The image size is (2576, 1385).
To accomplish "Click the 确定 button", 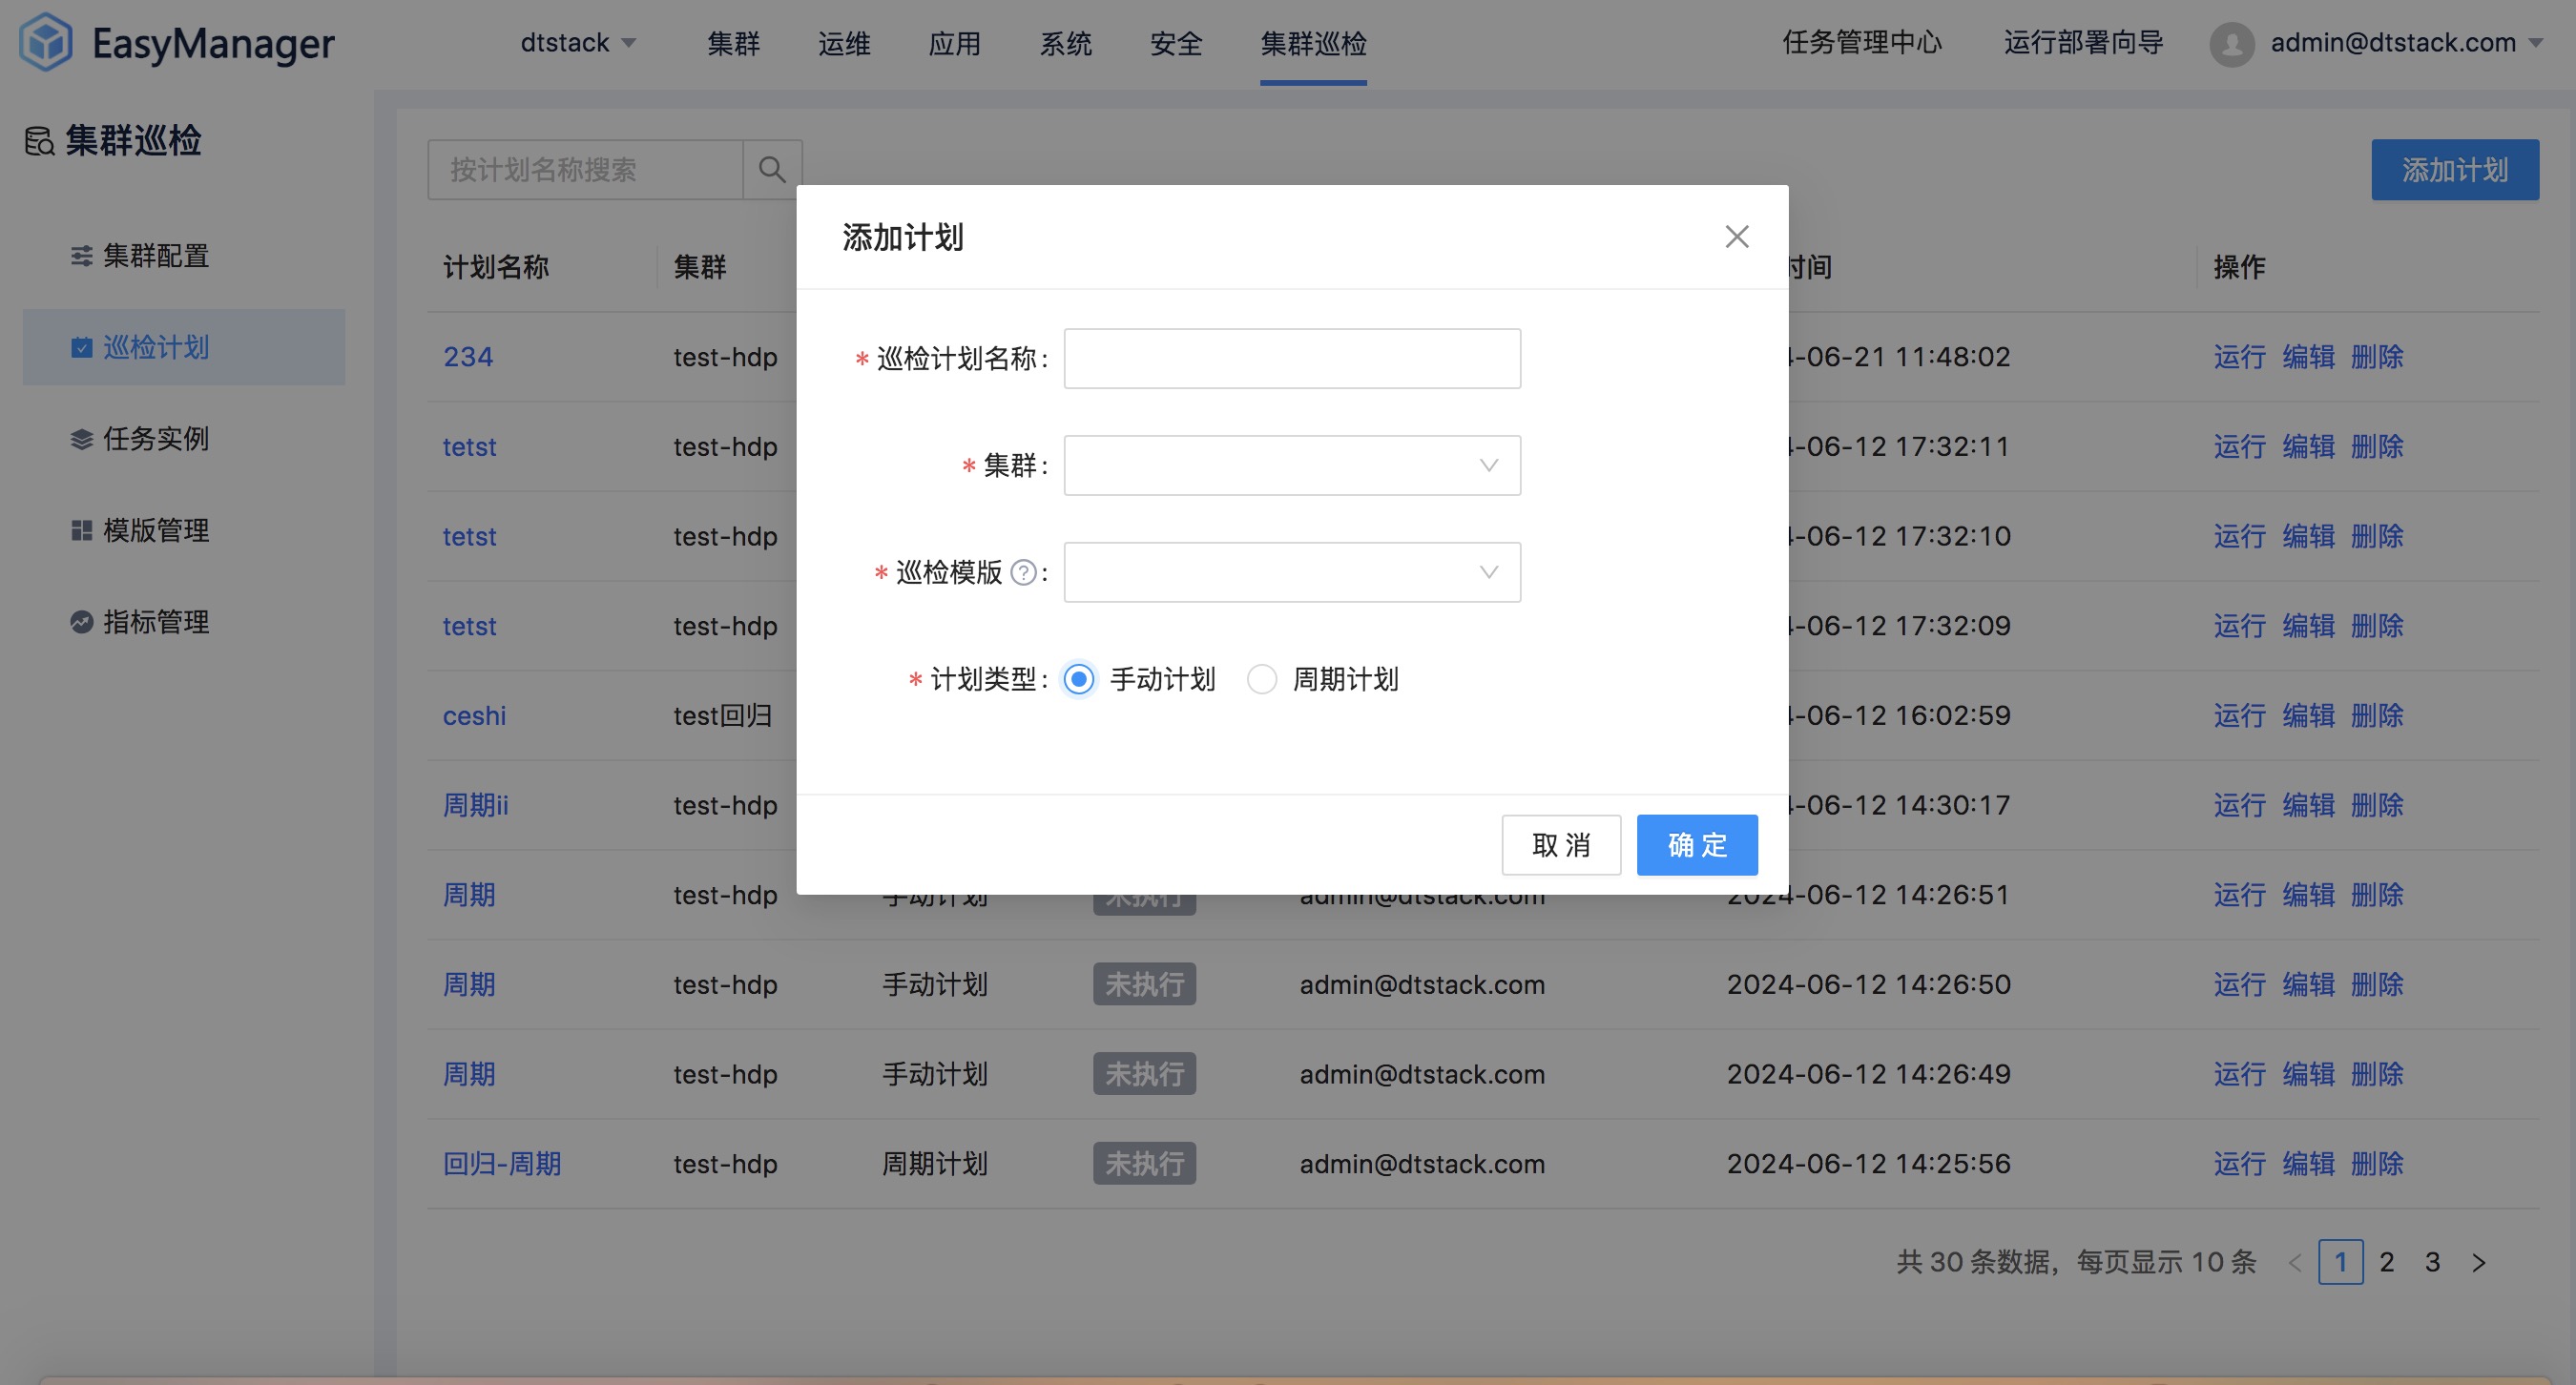I will click(1697, 845).
